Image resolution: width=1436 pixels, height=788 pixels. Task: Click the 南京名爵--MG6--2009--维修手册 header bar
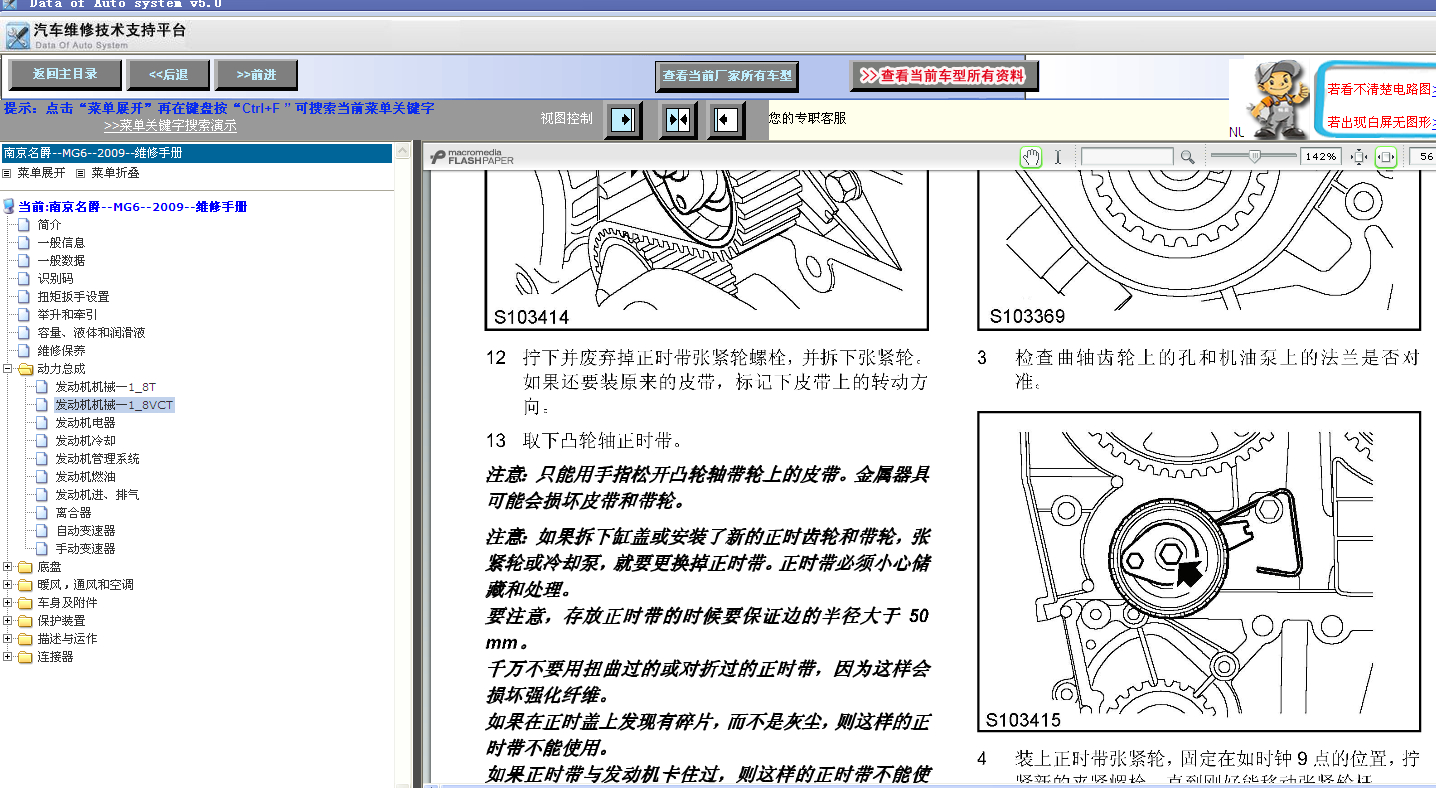pyautogui.click(x=196, y=153)
